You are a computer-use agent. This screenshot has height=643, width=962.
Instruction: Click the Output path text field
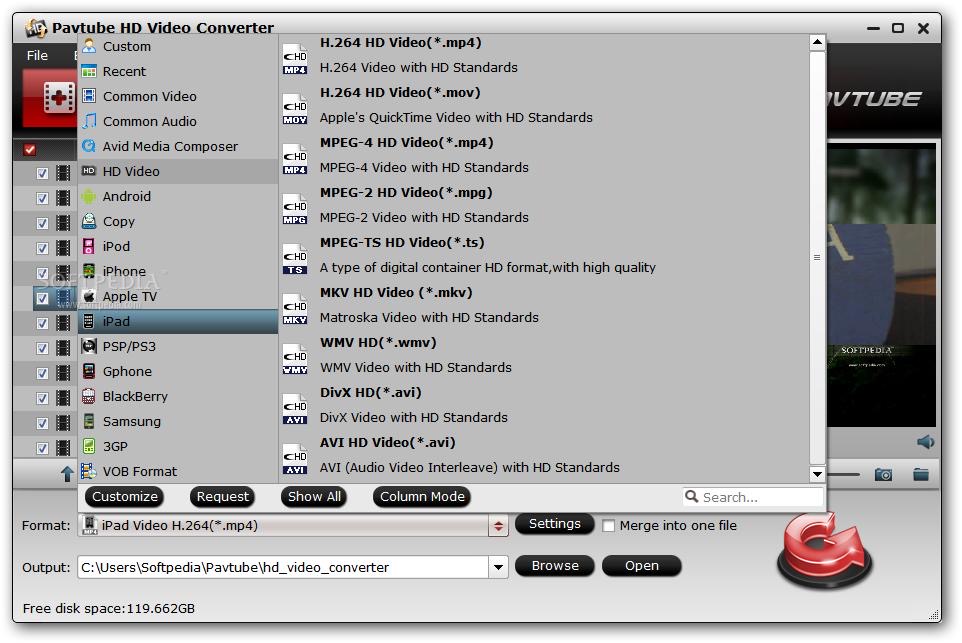pyautogui.click(x=283, y=568)
